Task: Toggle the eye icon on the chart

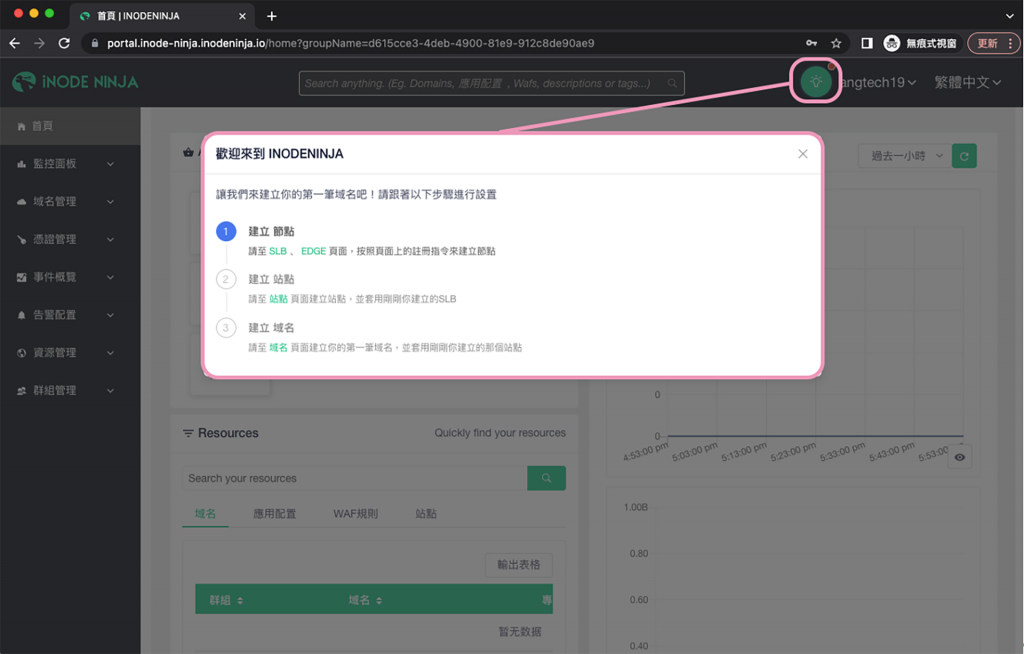Action: click(x=959, y=457)
